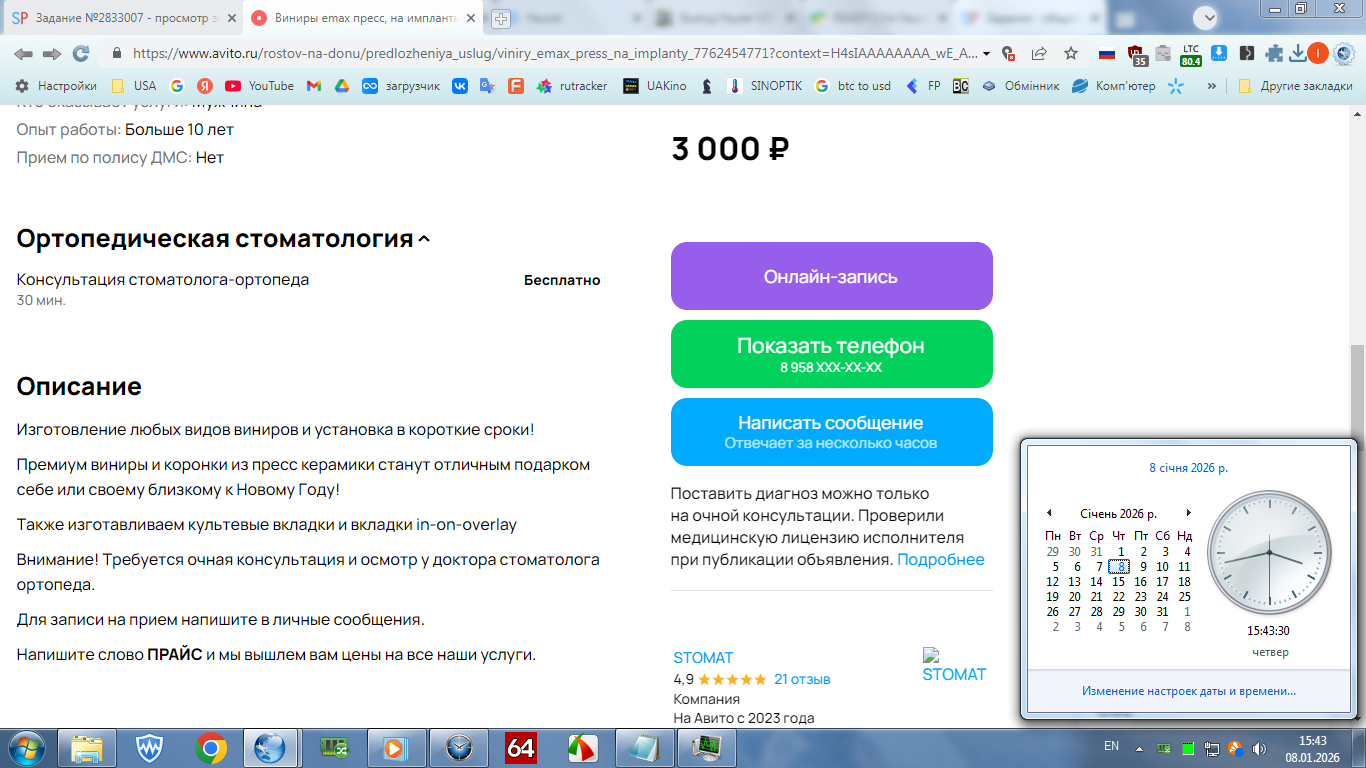This screenshot has height=768, width=1366.
Task: Open the USA bookmarks folder
Action: pos(134,86)
